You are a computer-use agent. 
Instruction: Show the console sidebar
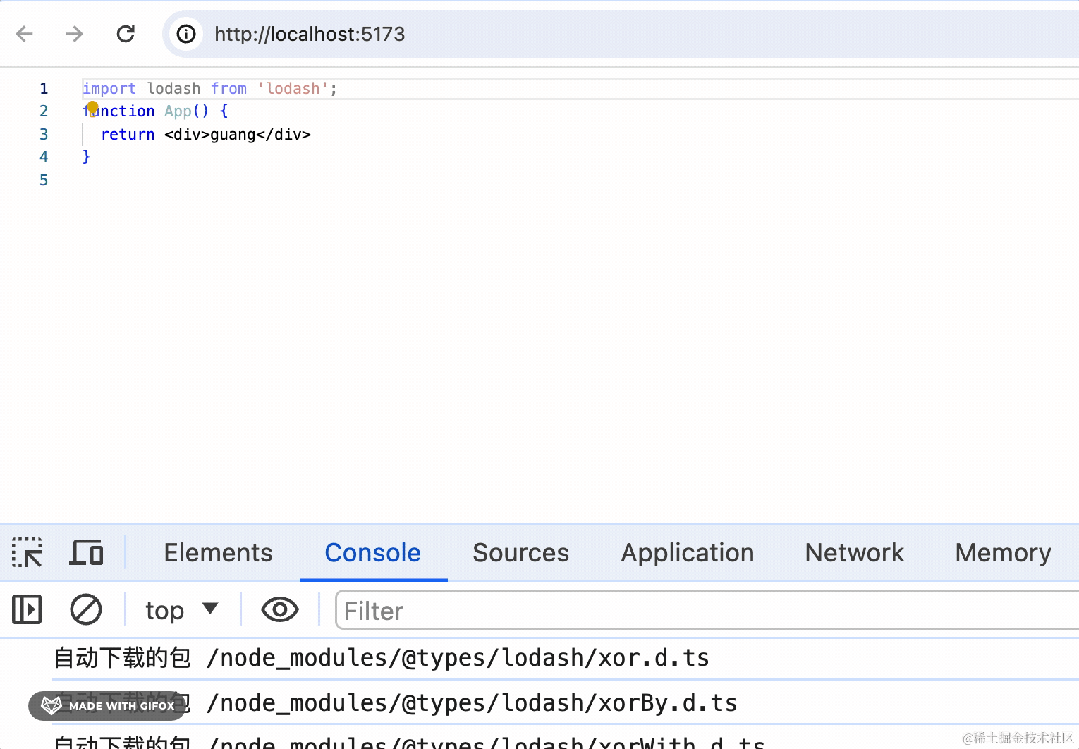tap(27, 610)
